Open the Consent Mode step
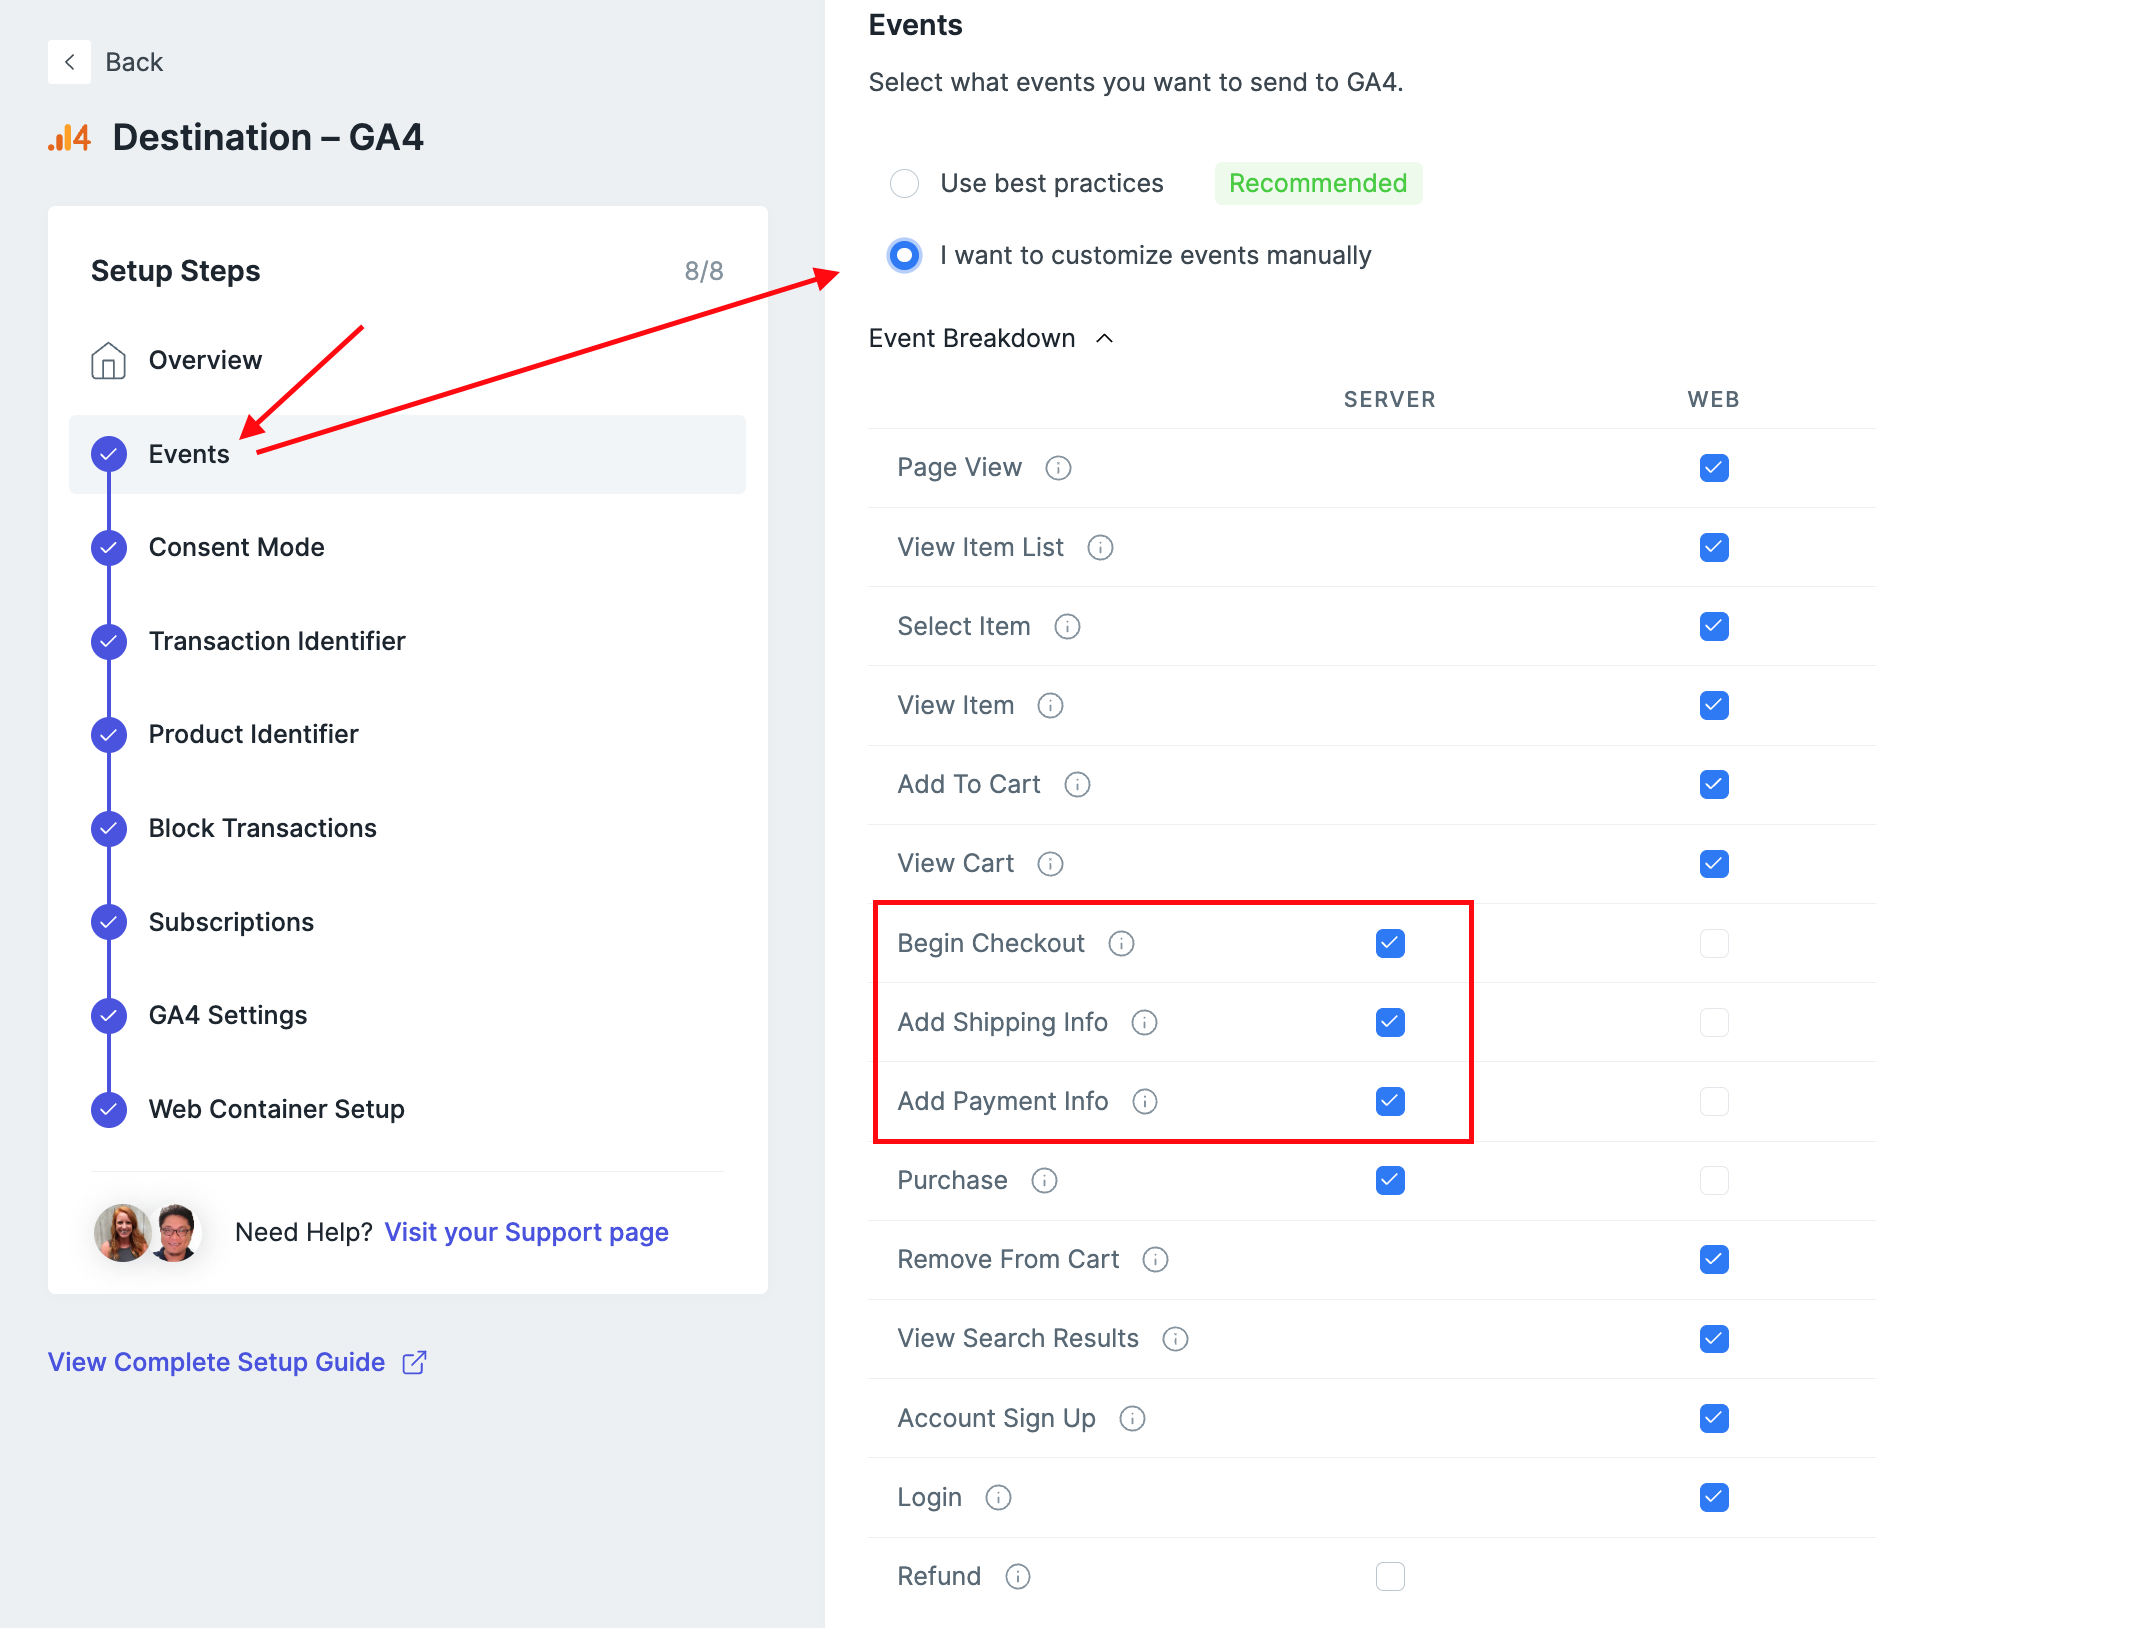2144x1628 pixels. click(236, 547)
